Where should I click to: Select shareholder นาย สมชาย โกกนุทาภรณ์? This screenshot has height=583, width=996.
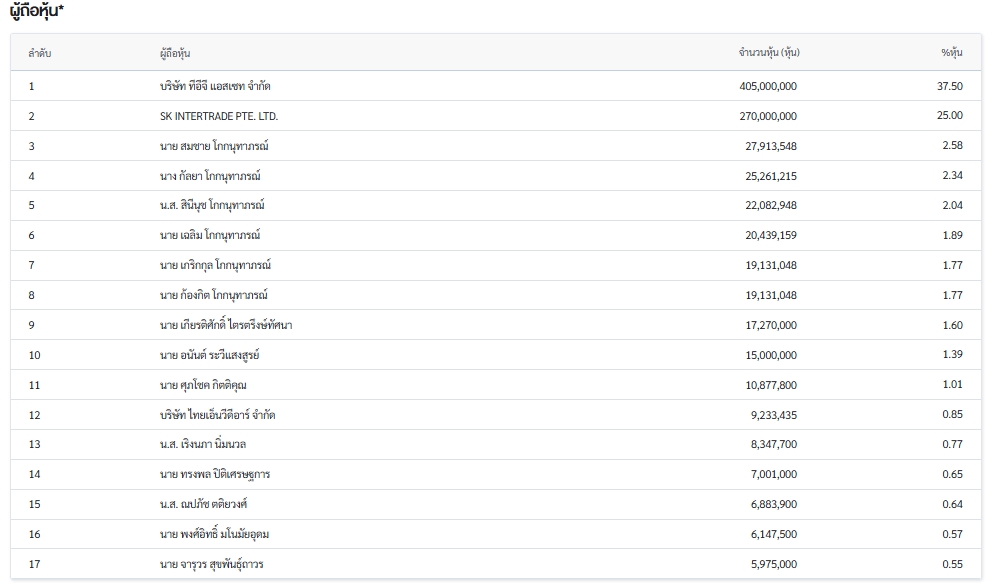tap(214, 146)
